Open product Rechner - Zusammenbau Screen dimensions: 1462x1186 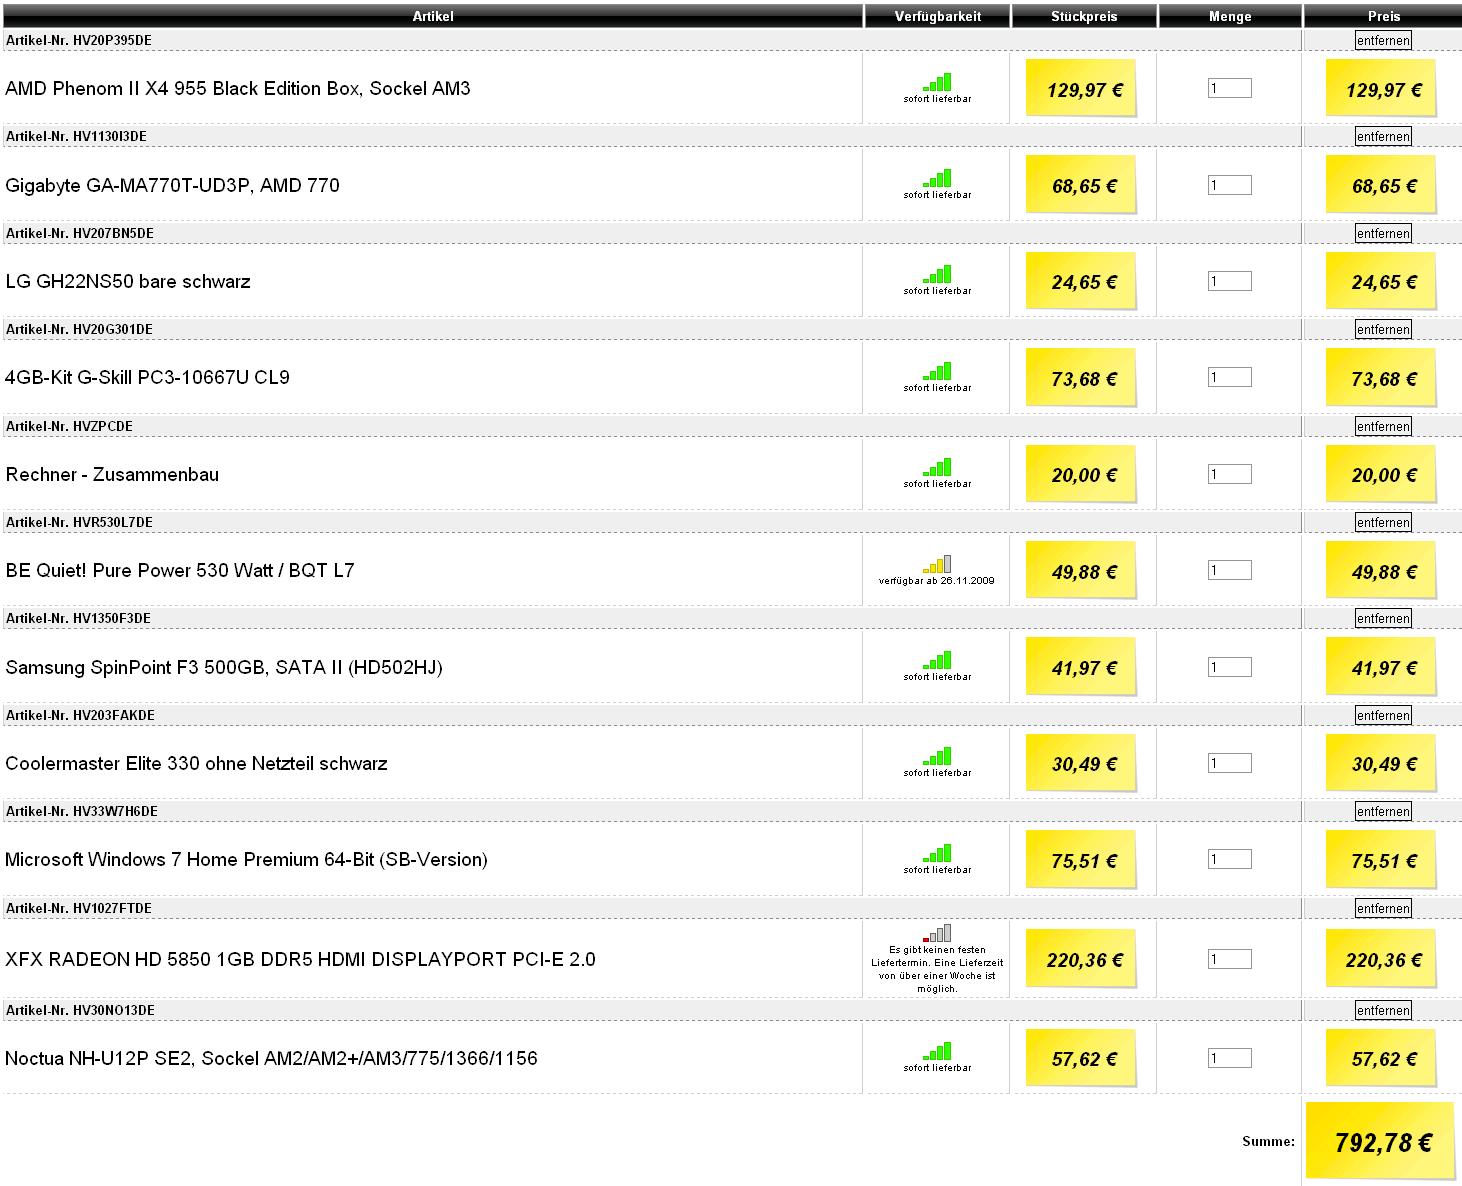point(112,474)
